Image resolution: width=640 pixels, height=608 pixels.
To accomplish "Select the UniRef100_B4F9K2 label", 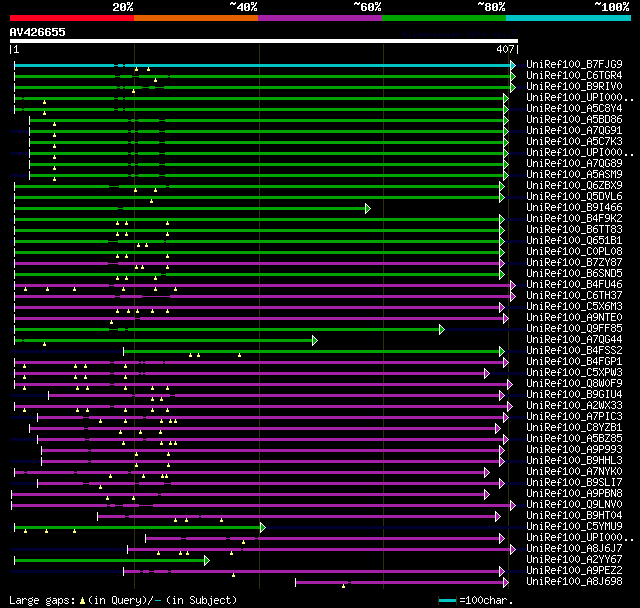I will coord(574,219).
